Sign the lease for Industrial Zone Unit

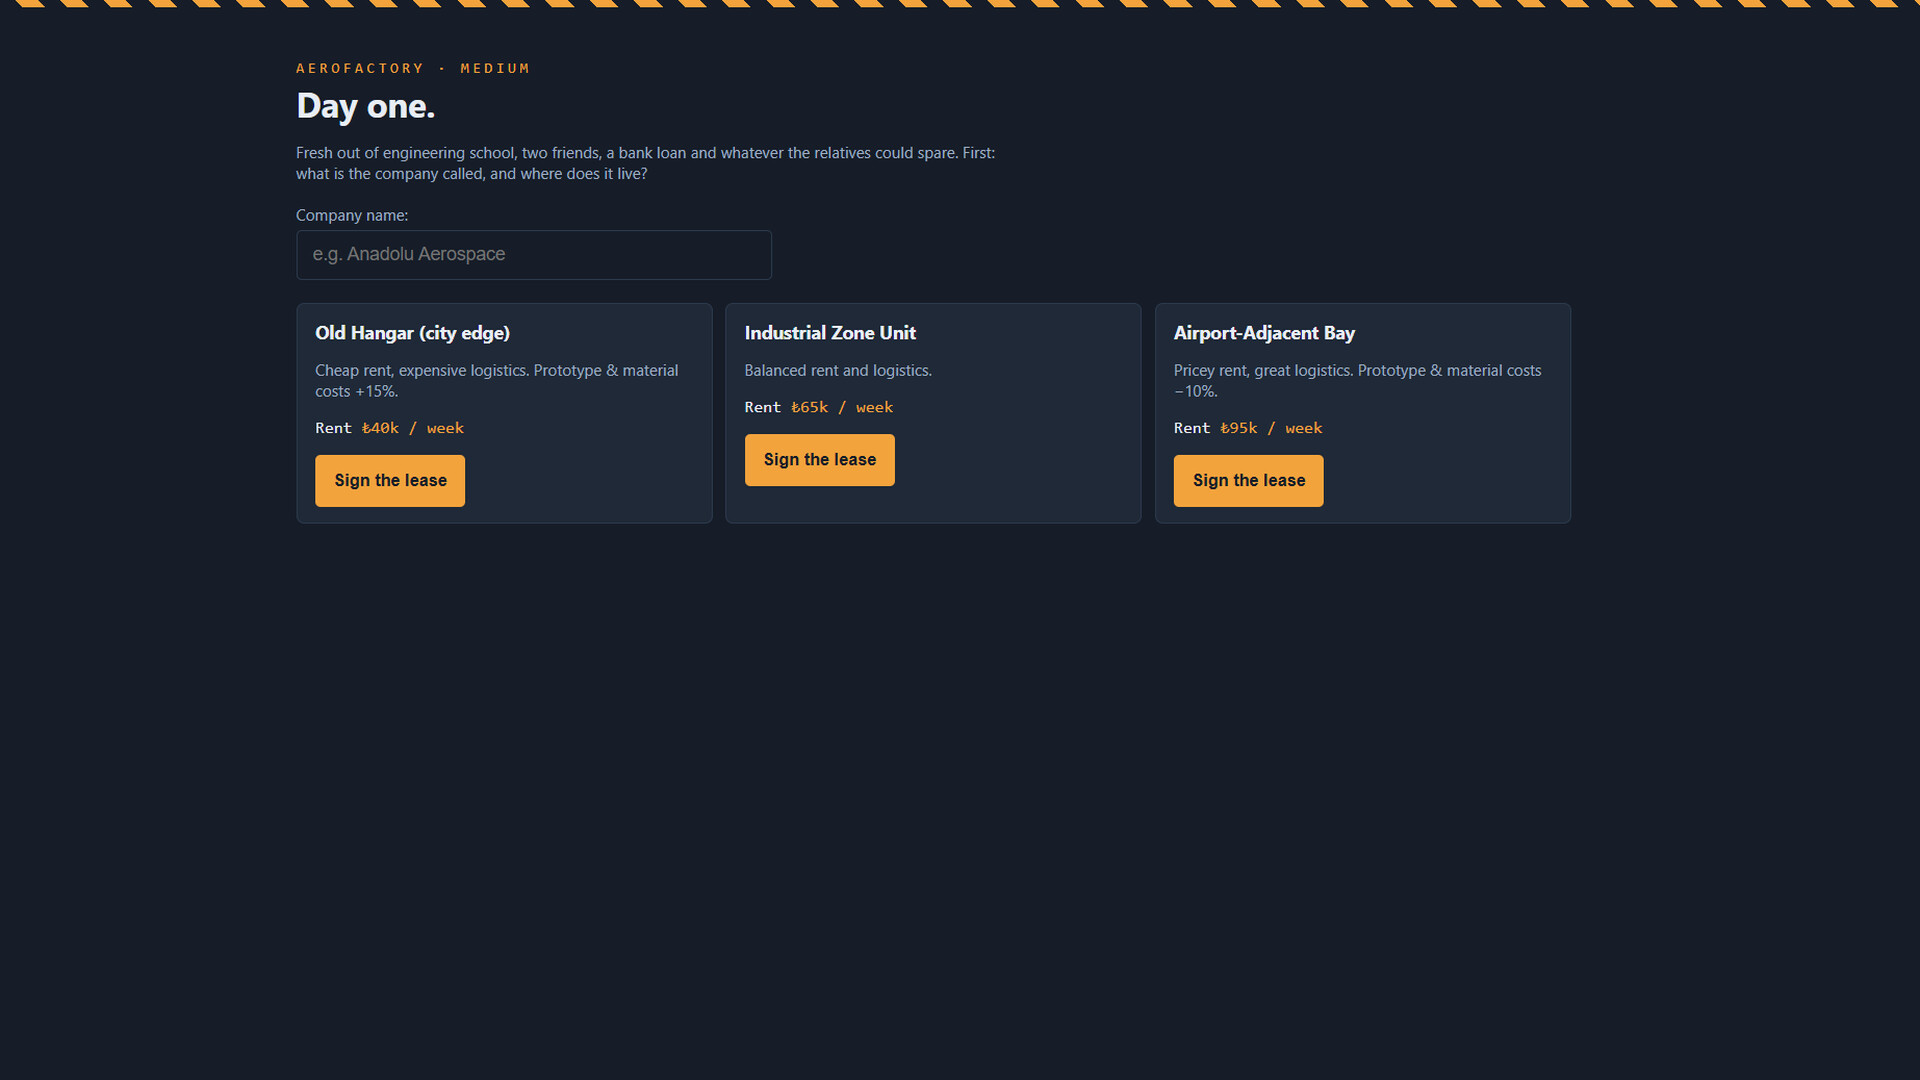click(x=819, y=460)
